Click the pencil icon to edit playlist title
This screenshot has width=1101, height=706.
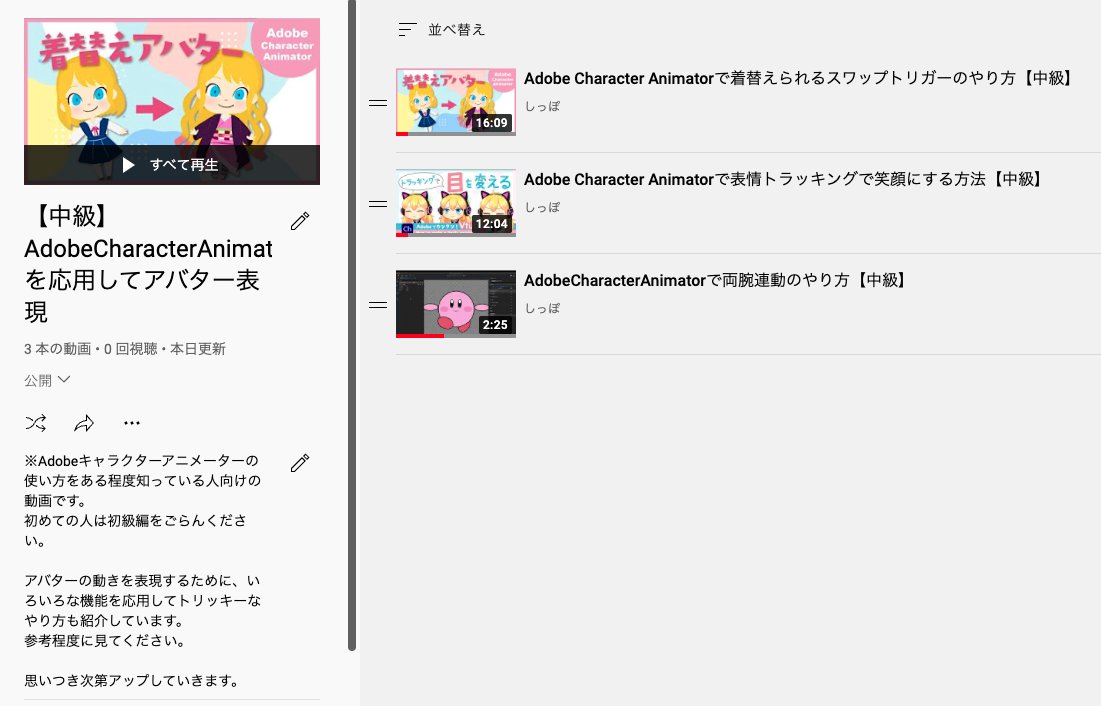pos(300,221)
